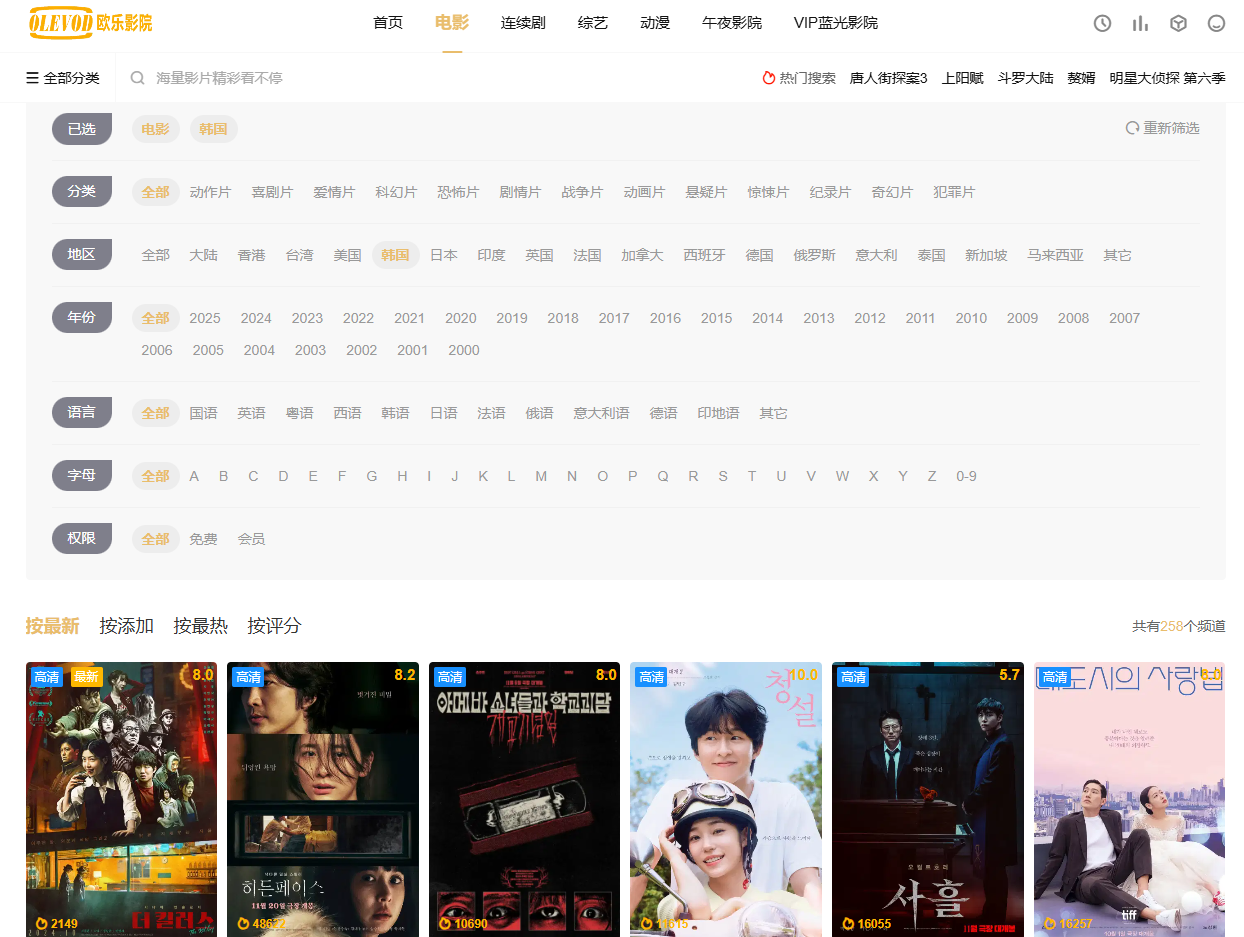This screenshot has width=1244, height=937.
Task: Filter by letter K
Action: point(483,476)
